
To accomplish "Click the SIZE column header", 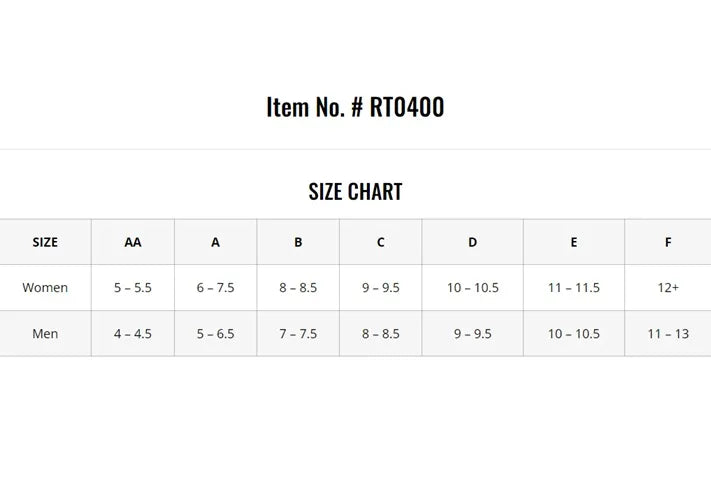I will click(45, 242).
